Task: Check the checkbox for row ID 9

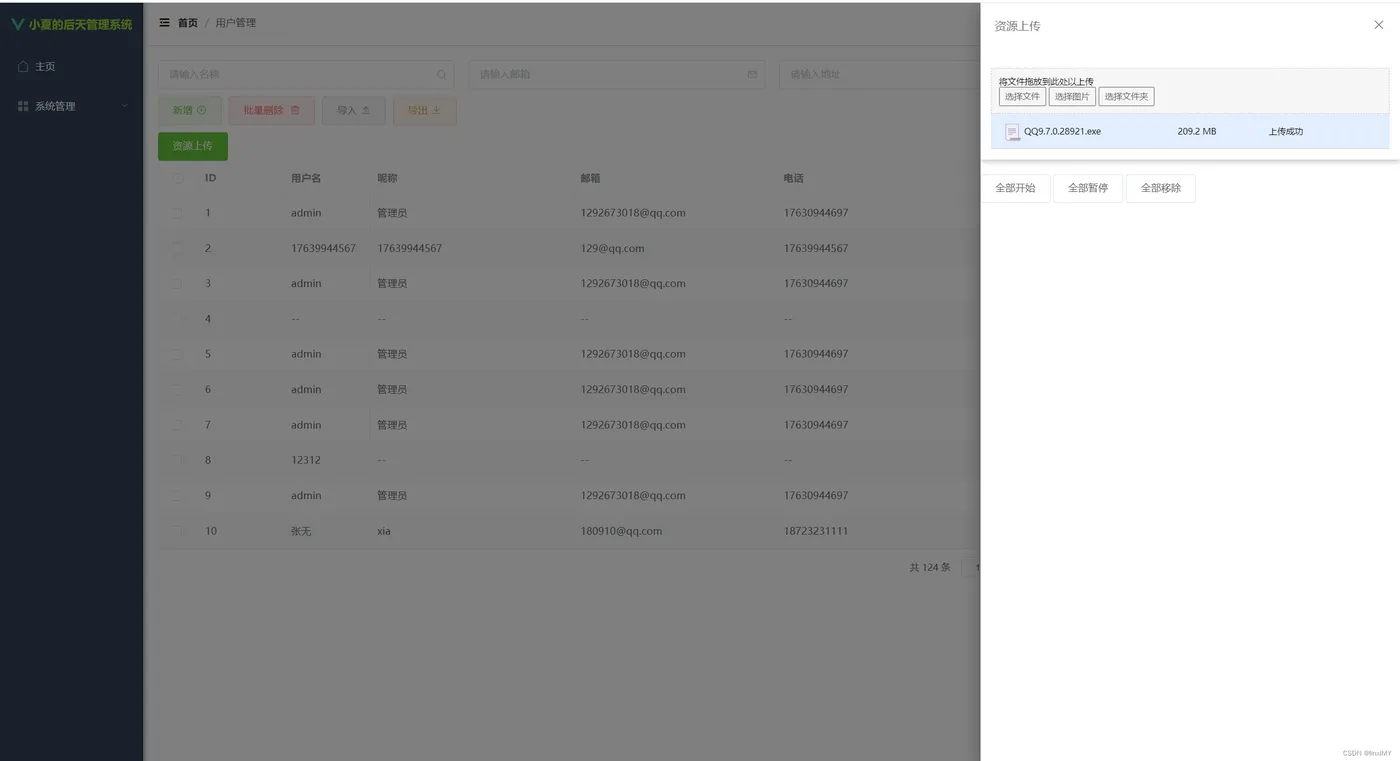Action: [178, 496]
